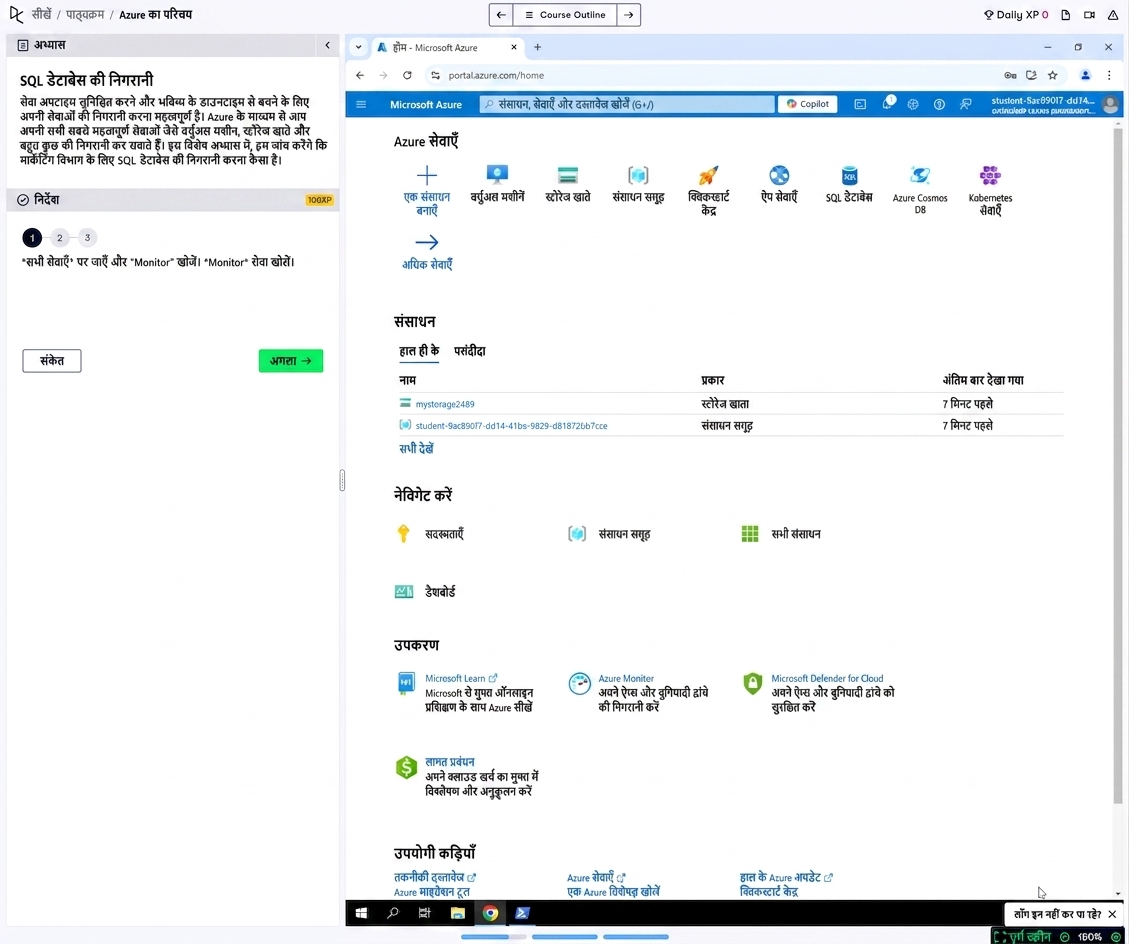
Task: Click the Dashboard chart icon
Action: tap(404, 591)
